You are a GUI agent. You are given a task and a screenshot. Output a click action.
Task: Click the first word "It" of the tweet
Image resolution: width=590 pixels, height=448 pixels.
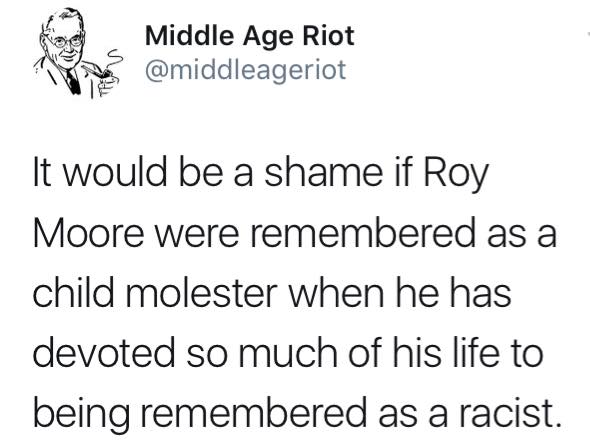coord(43,173)
